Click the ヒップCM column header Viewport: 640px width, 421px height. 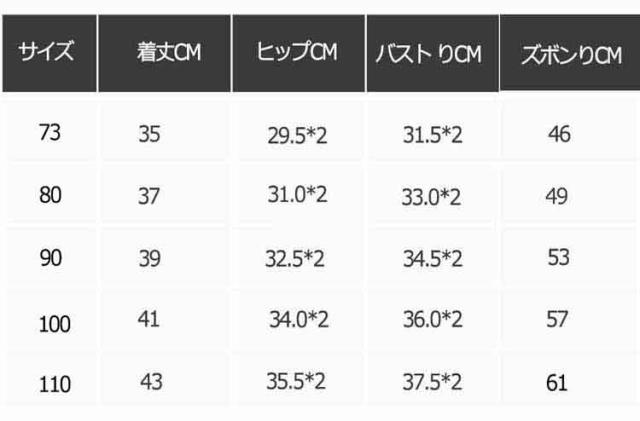pyautogui.click(x=299, y=53)
